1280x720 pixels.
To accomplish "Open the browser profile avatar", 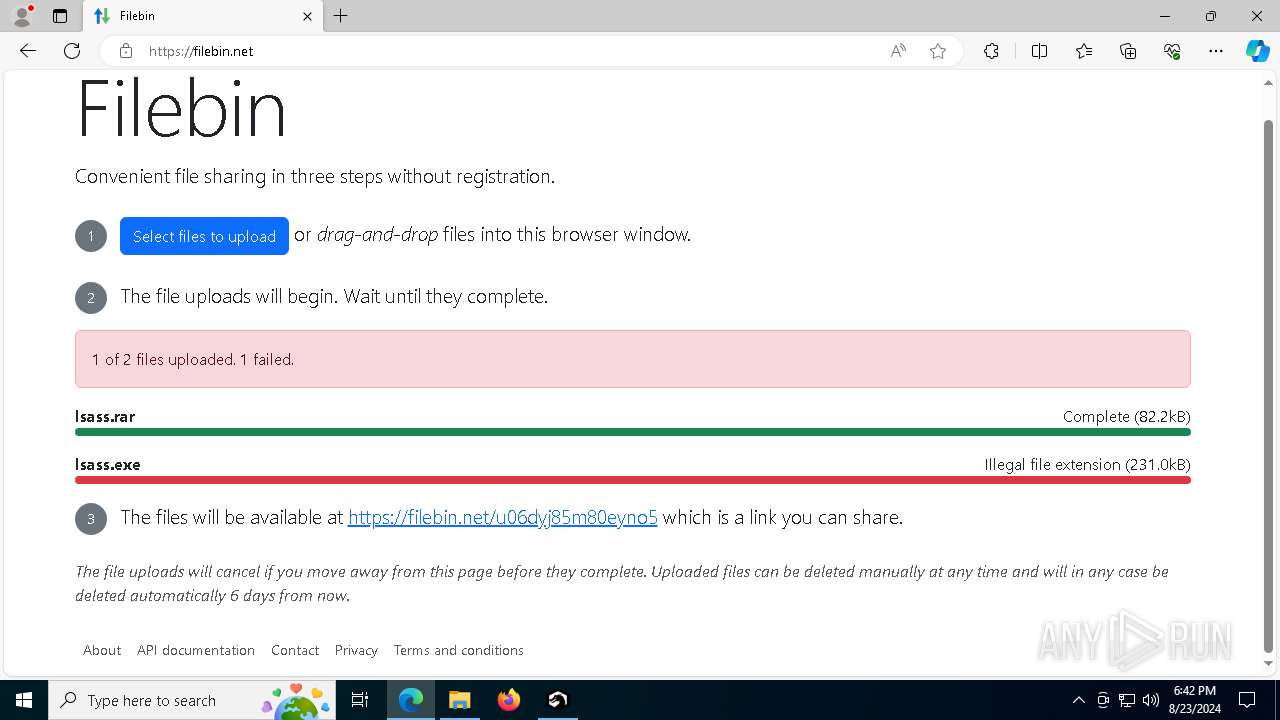I will (x=22, y=16).
